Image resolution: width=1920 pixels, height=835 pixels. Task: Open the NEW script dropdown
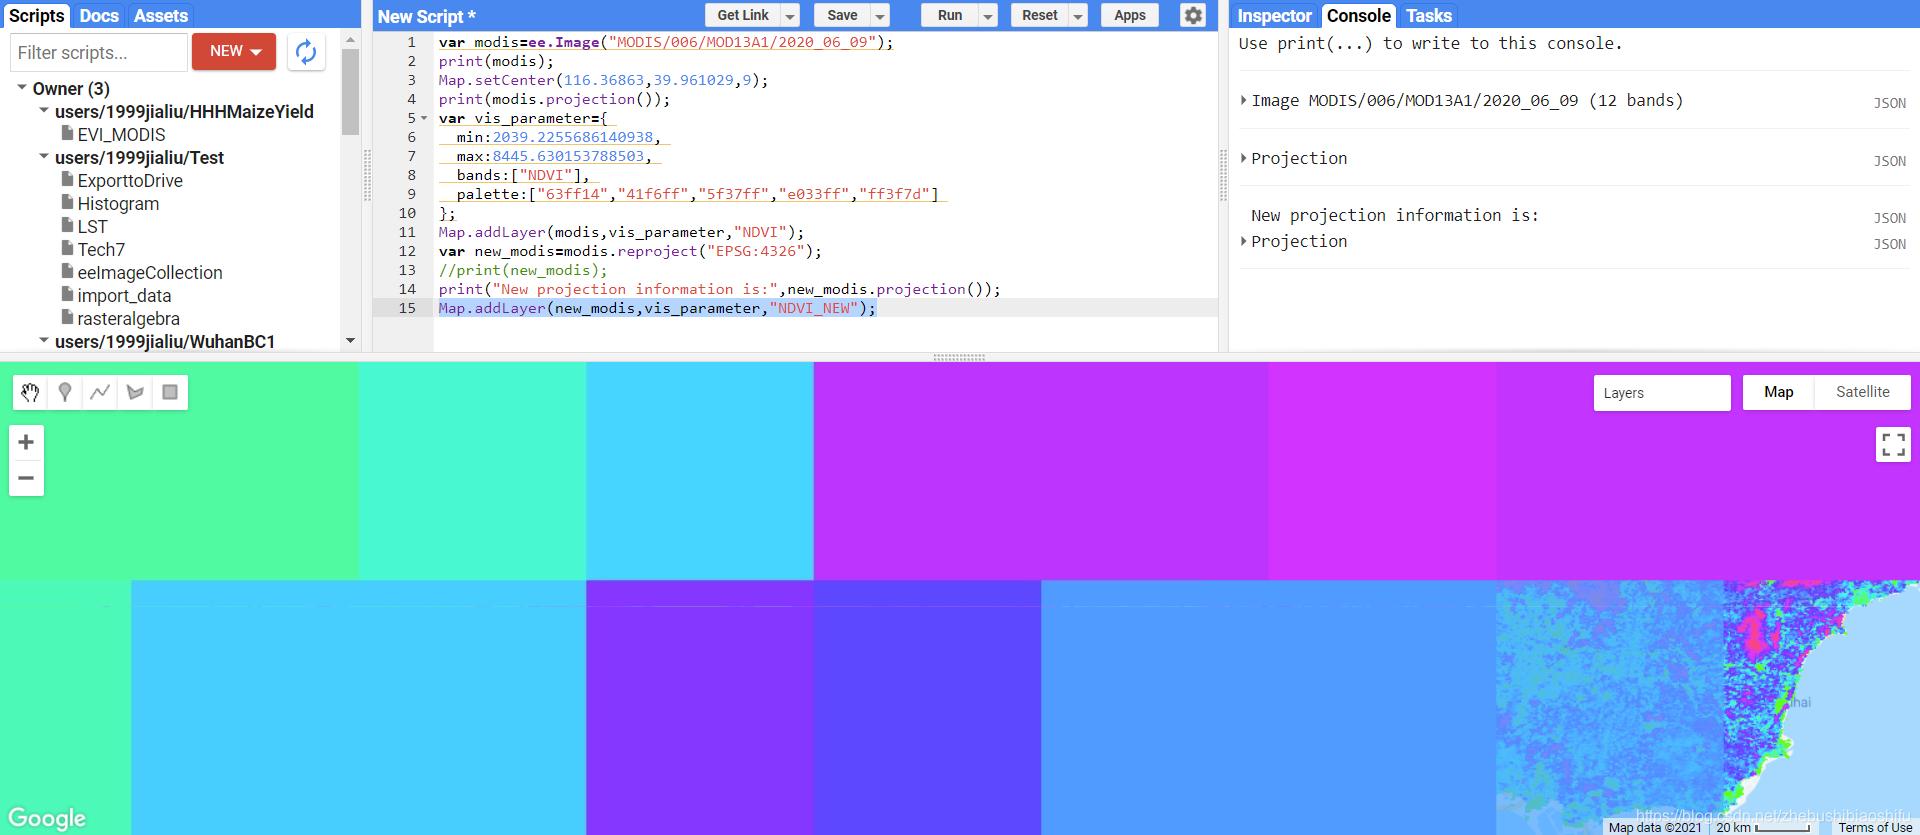pyautogui.click(x=234, y=52)
